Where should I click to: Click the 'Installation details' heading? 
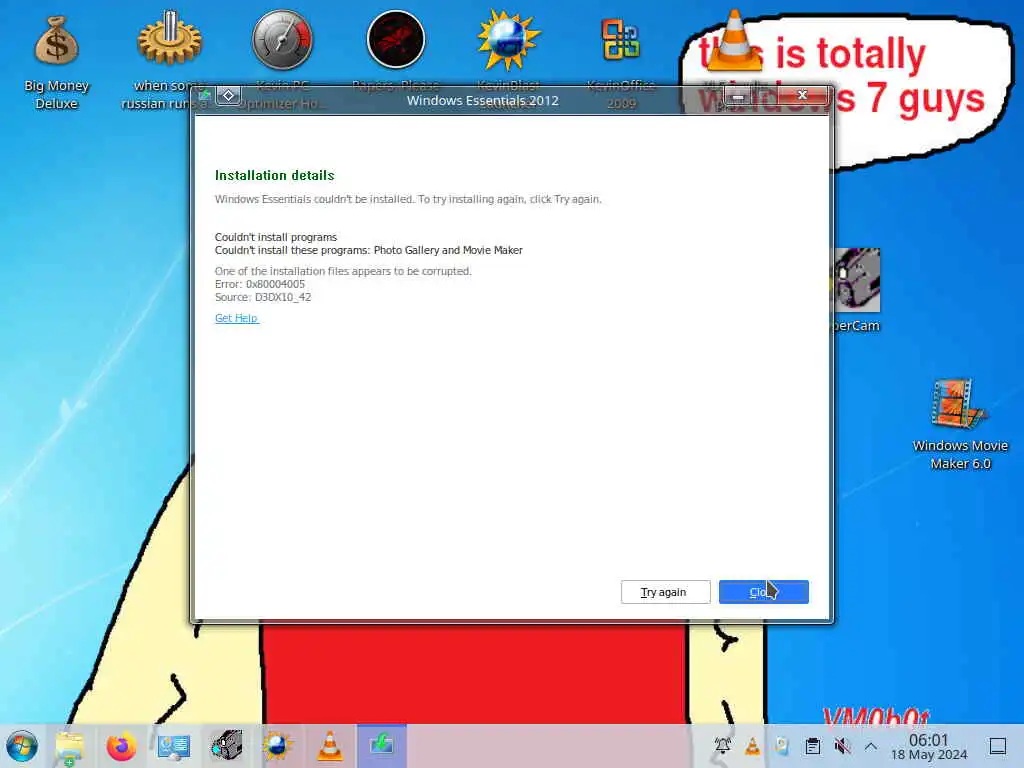pyautogui.click(x=274, y=175)
